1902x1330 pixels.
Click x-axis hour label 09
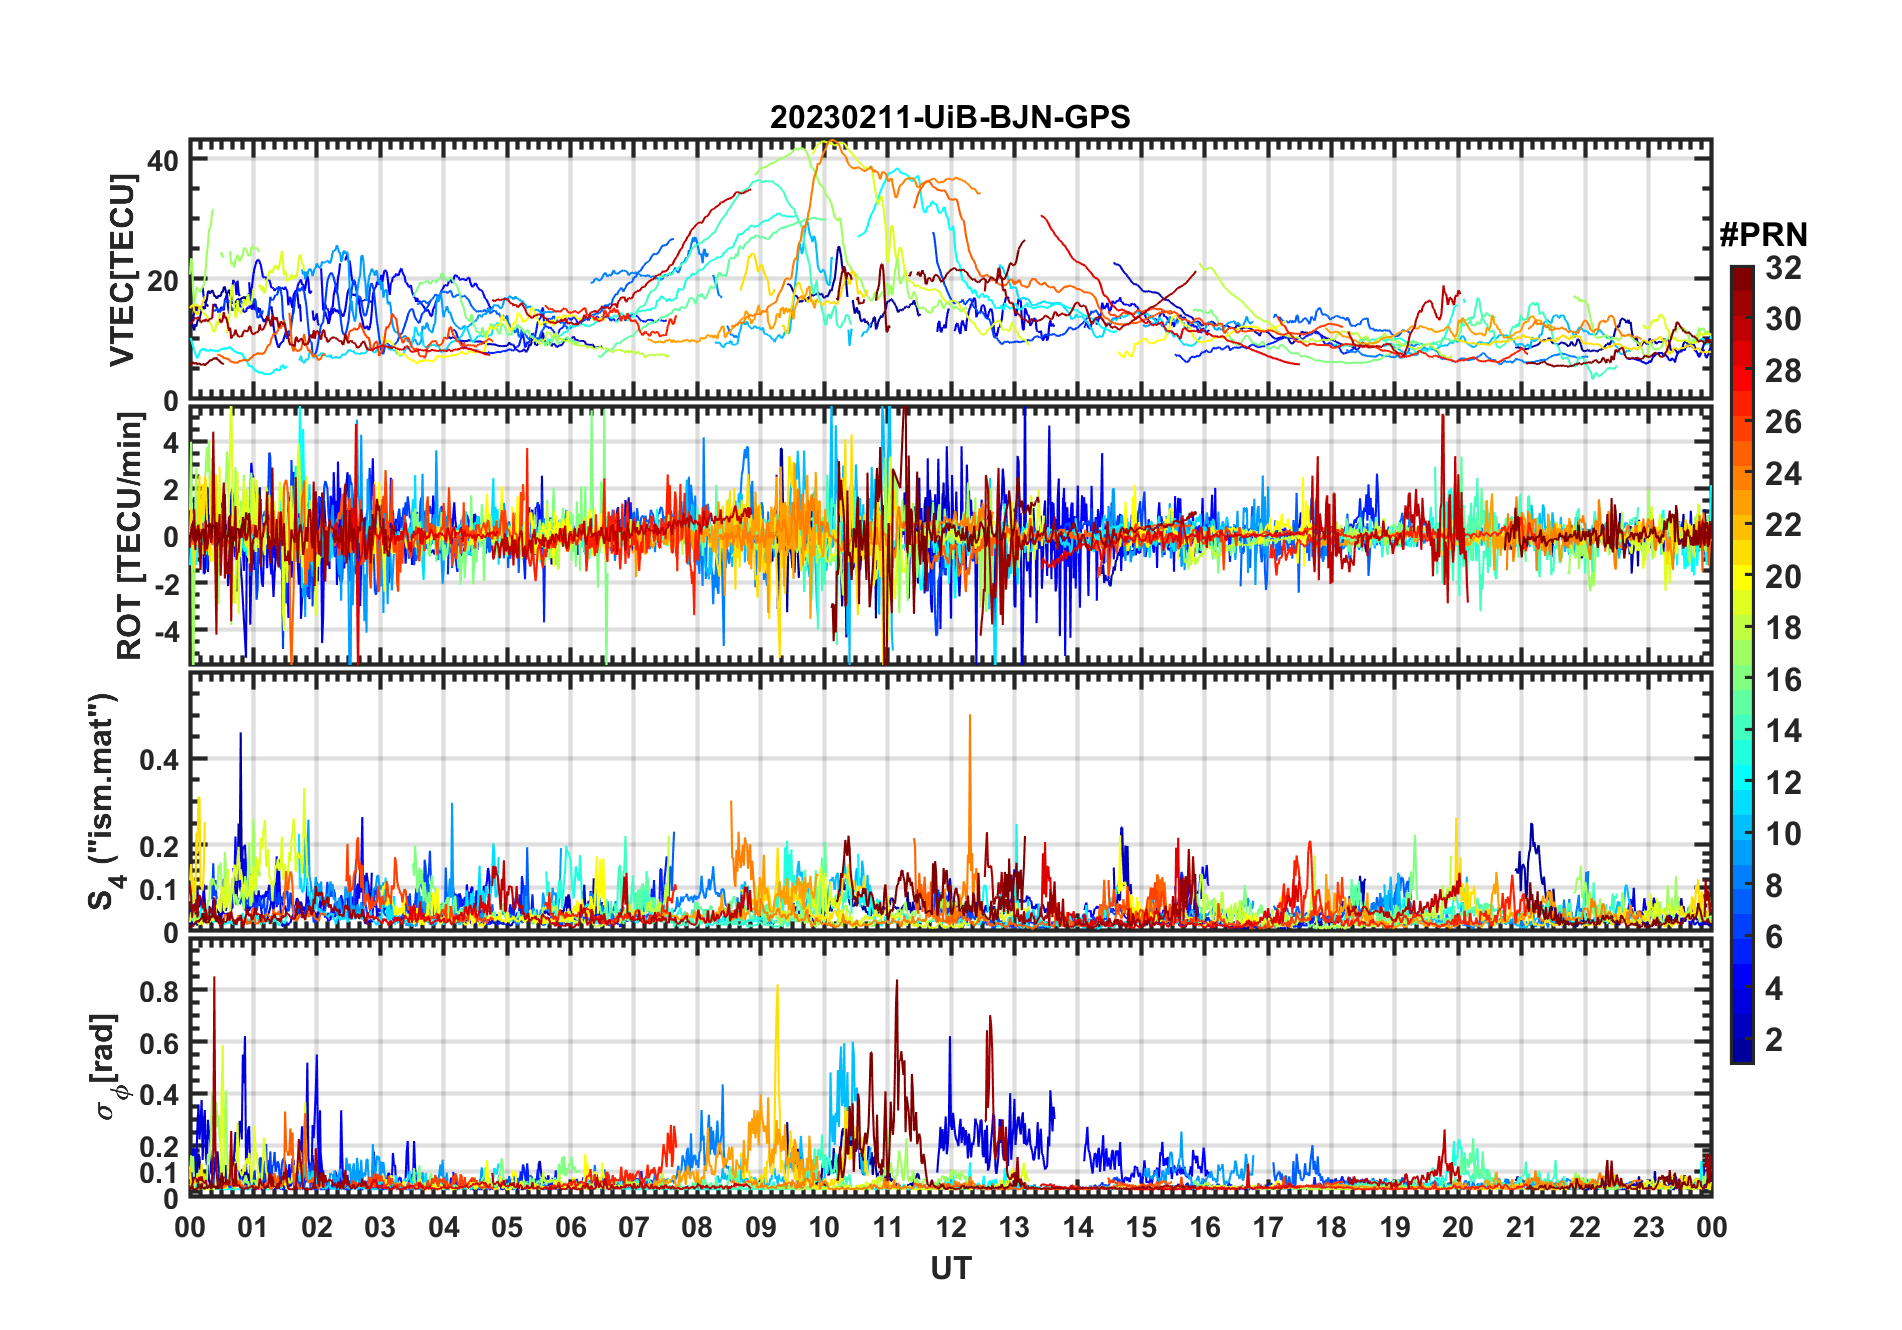click(x=761, y=1227)
